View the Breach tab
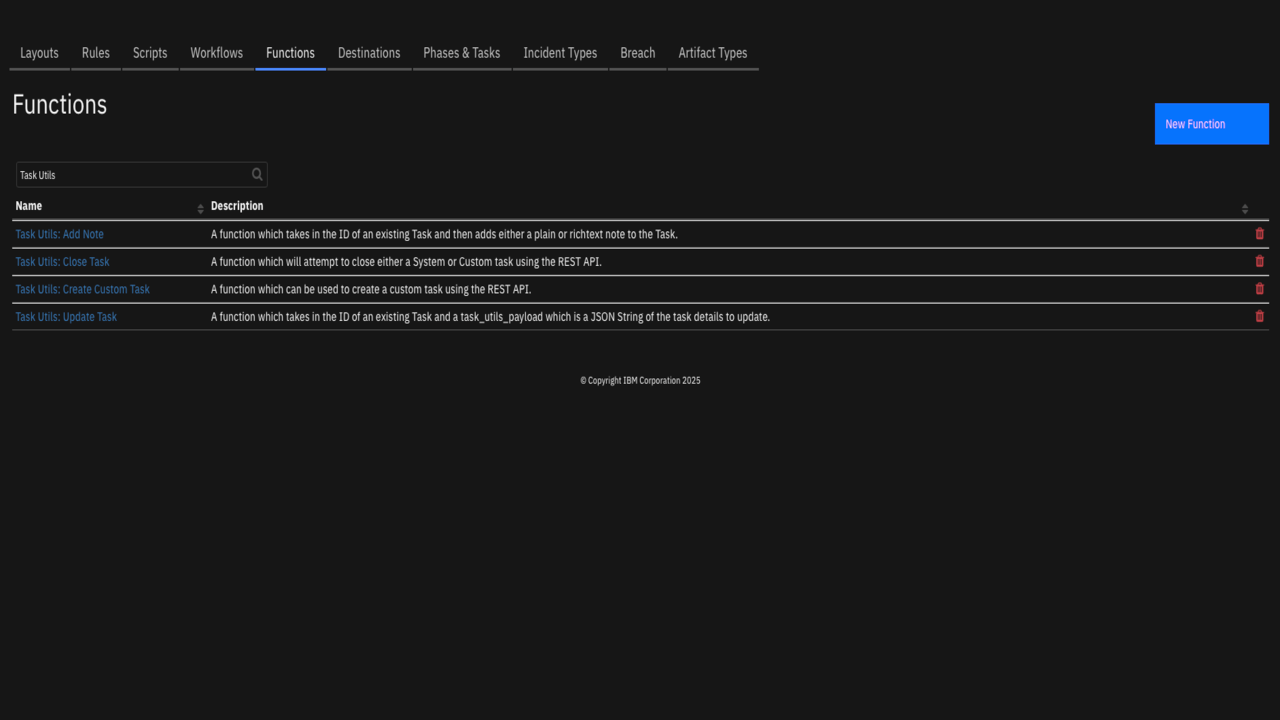This screenshot has width=1280, height=720. point(638,53)
